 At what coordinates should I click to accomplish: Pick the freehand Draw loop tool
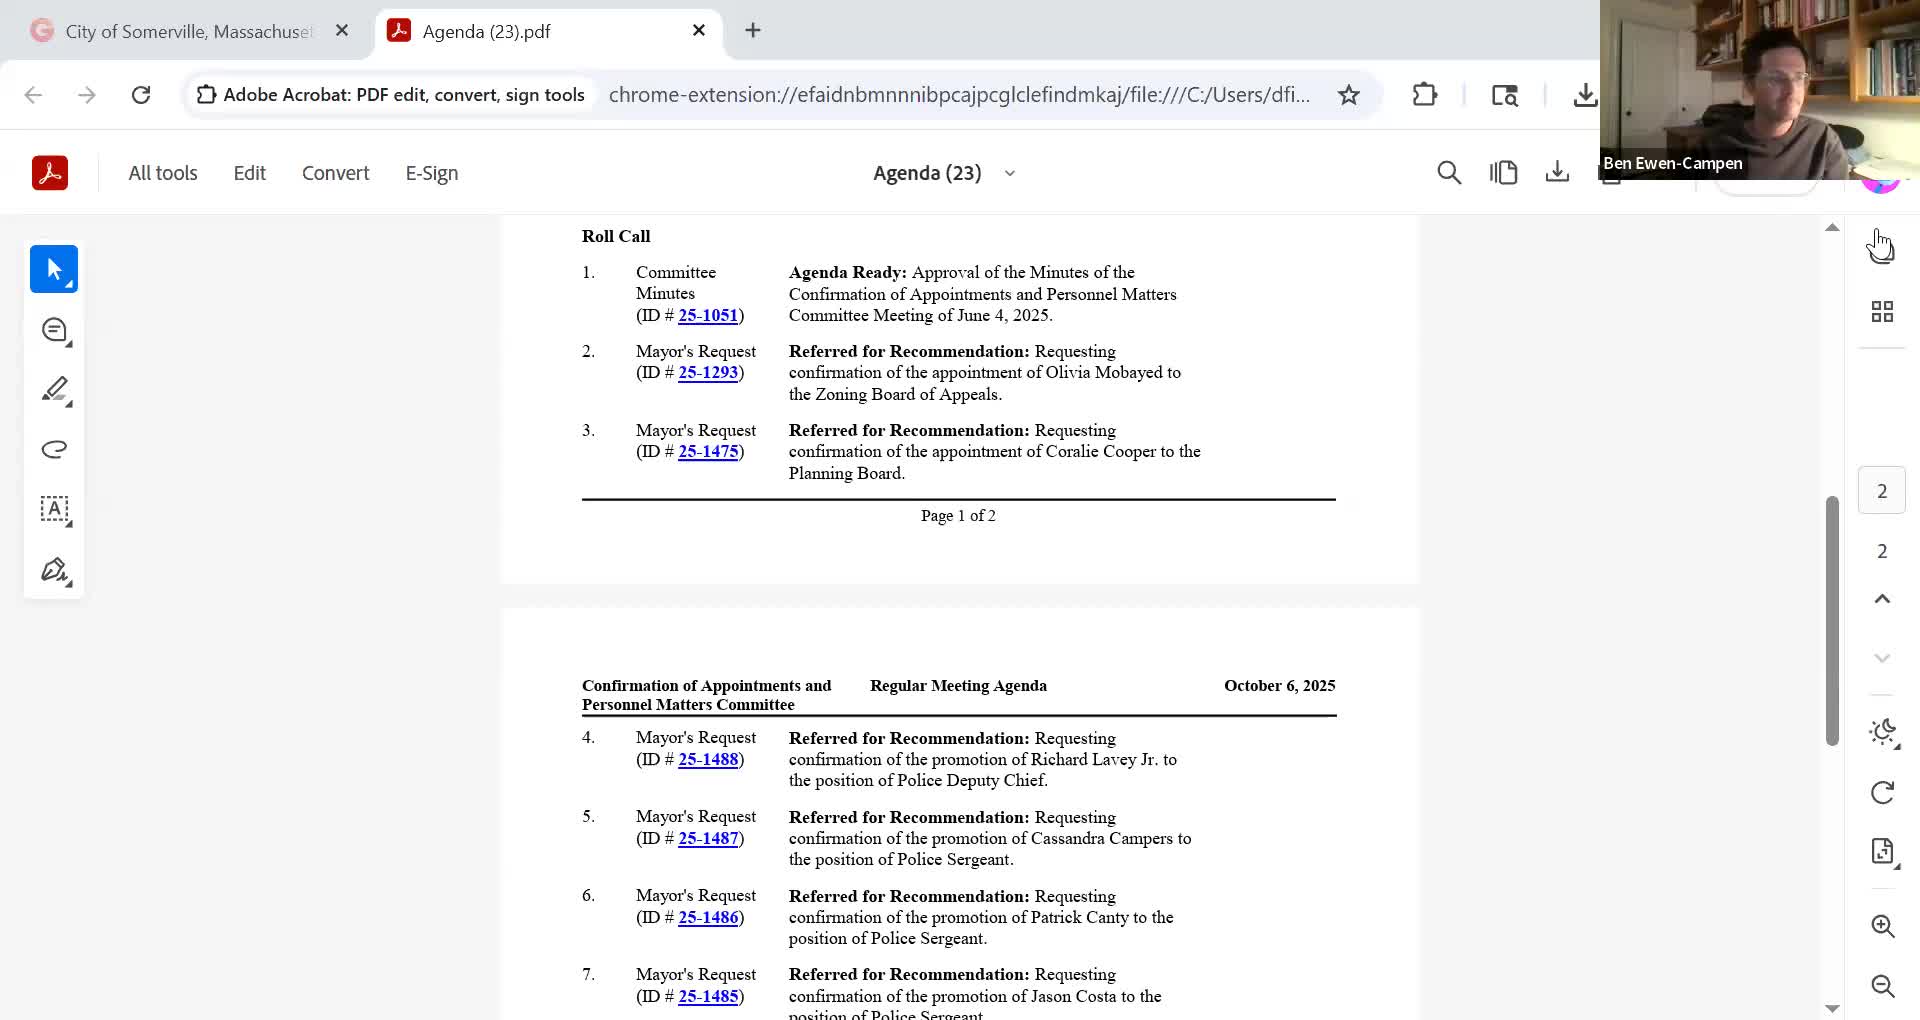click(x=54, y=449)
